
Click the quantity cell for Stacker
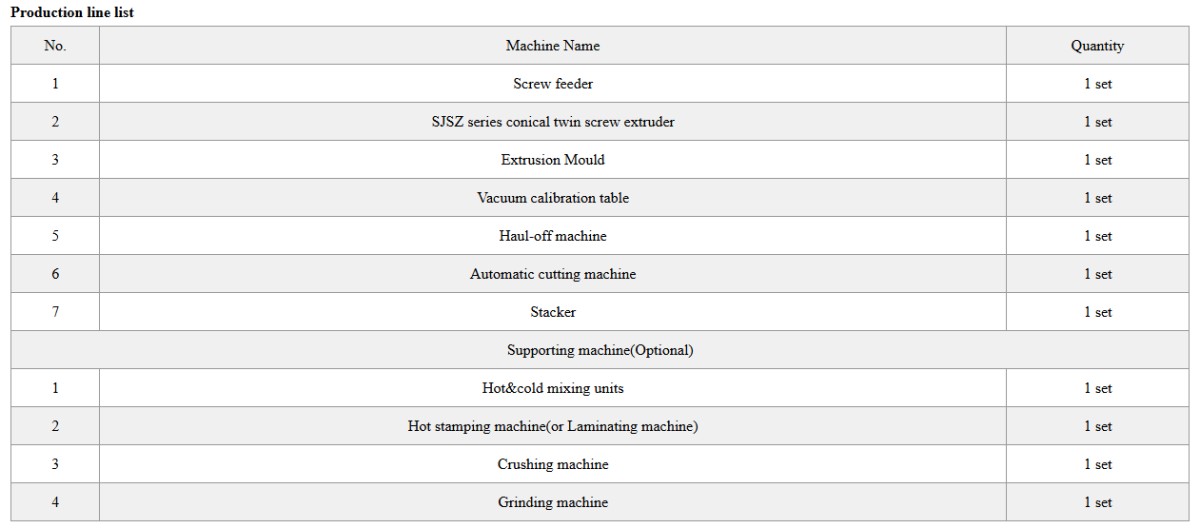[1097, 312]
